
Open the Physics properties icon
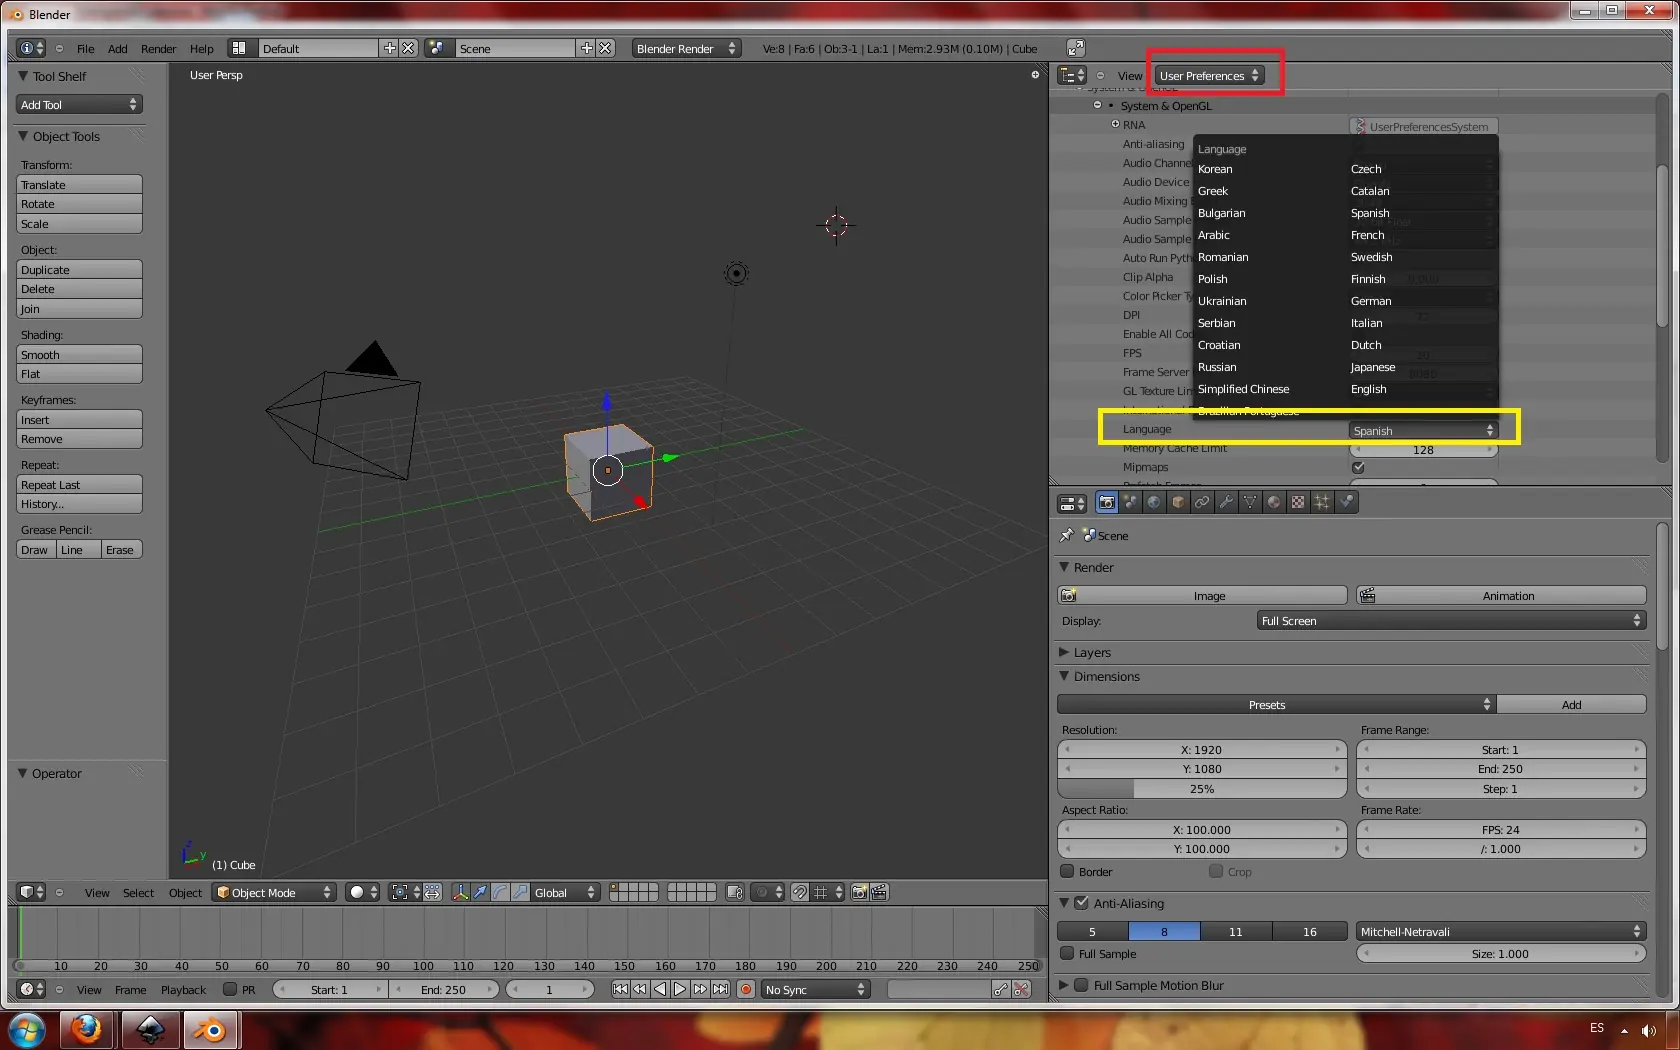coord(1346,502)
